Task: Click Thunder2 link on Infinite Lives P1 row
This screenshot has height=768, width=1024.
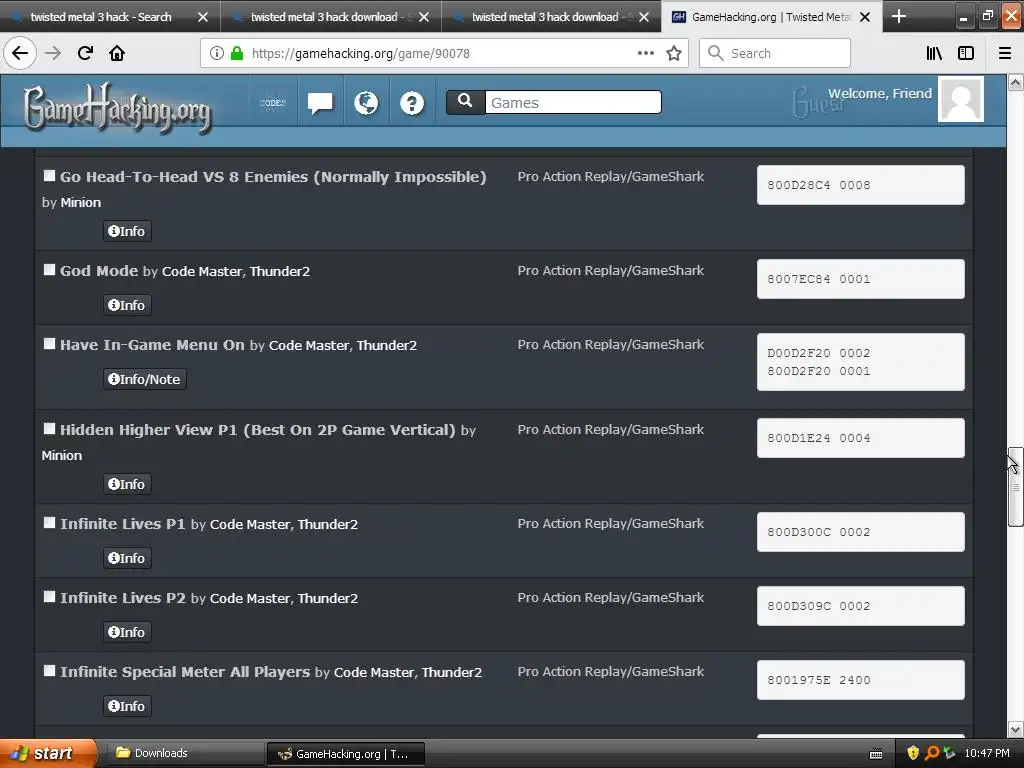Action: (x=328, y=524)
